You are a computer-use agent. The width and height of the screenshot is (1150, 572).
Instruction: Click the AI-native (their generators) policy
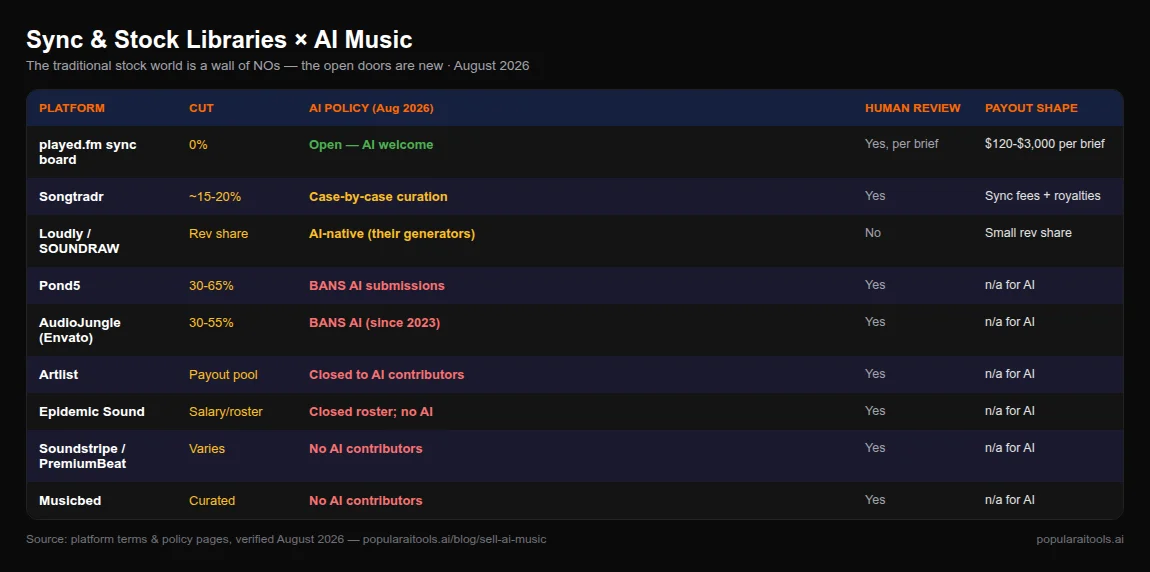point(392,233)
